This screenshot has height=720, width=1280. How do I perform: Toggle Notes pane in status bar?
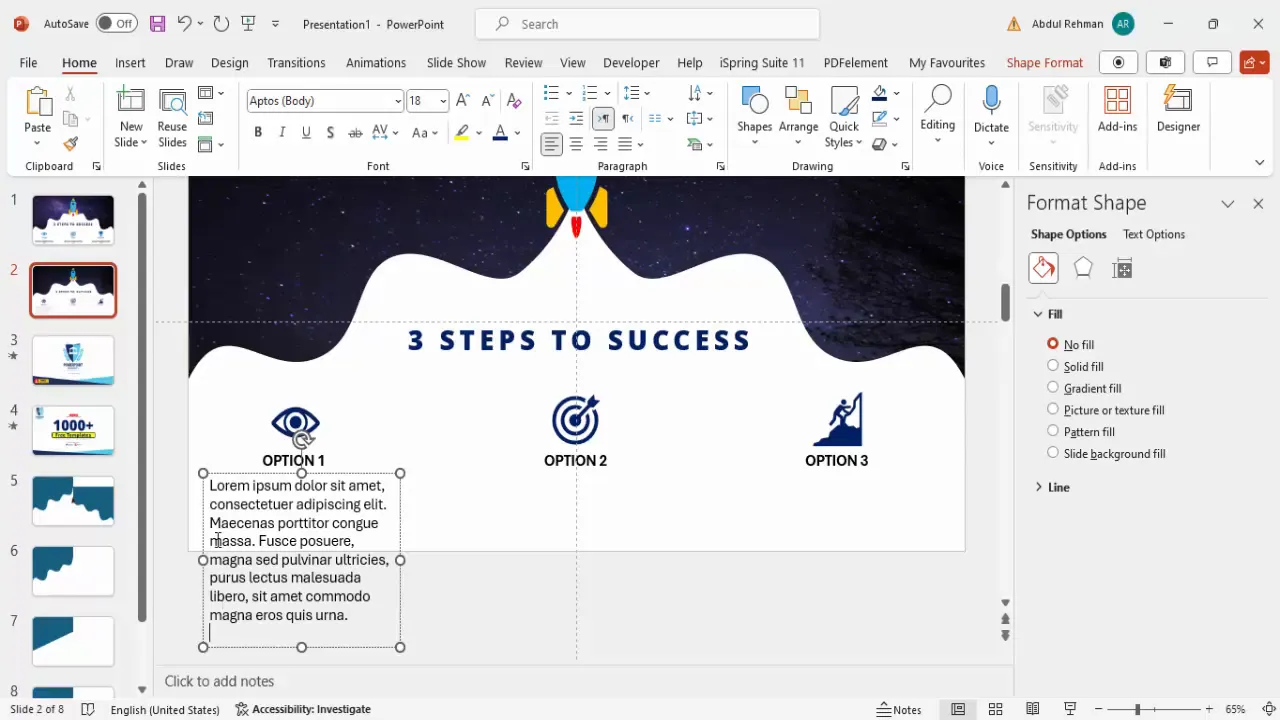tap(899, 709)
